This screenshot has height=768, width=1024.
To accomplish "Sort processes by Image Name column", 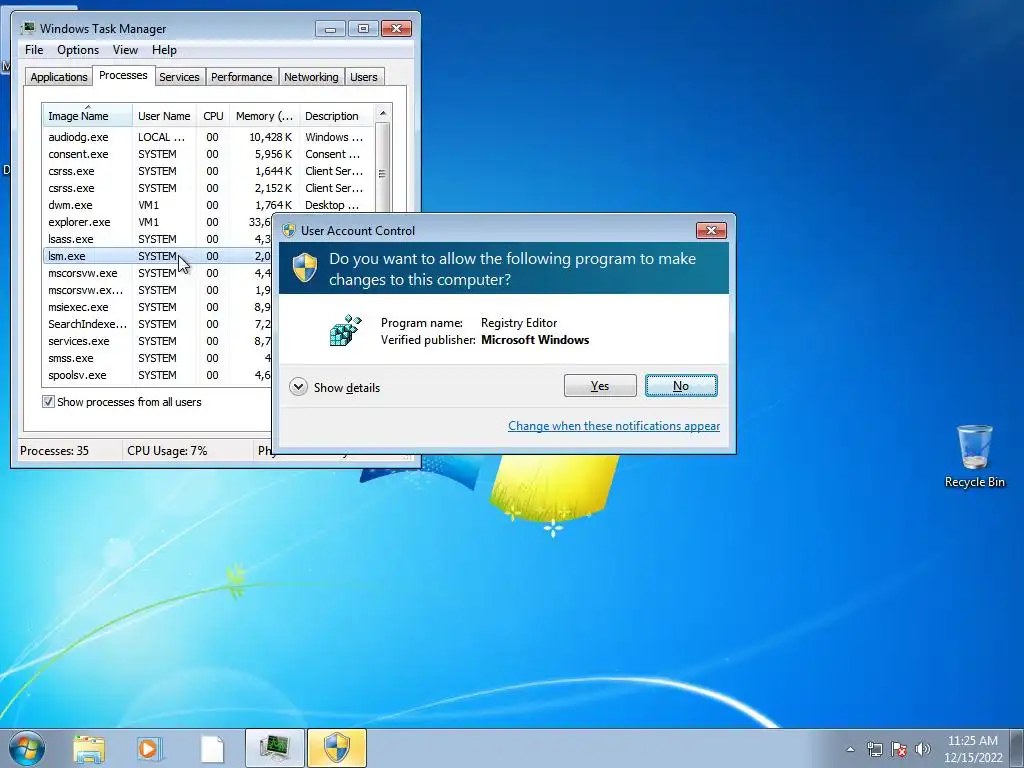I will coord(88,116).
